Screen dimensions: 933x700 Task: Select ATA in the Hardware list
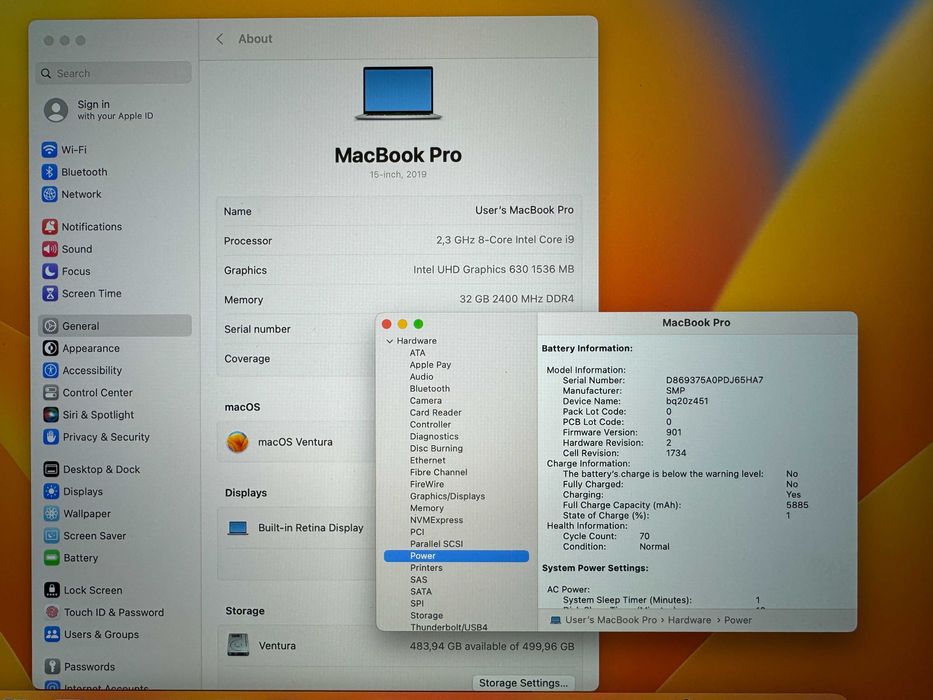(x=417, y=353)
